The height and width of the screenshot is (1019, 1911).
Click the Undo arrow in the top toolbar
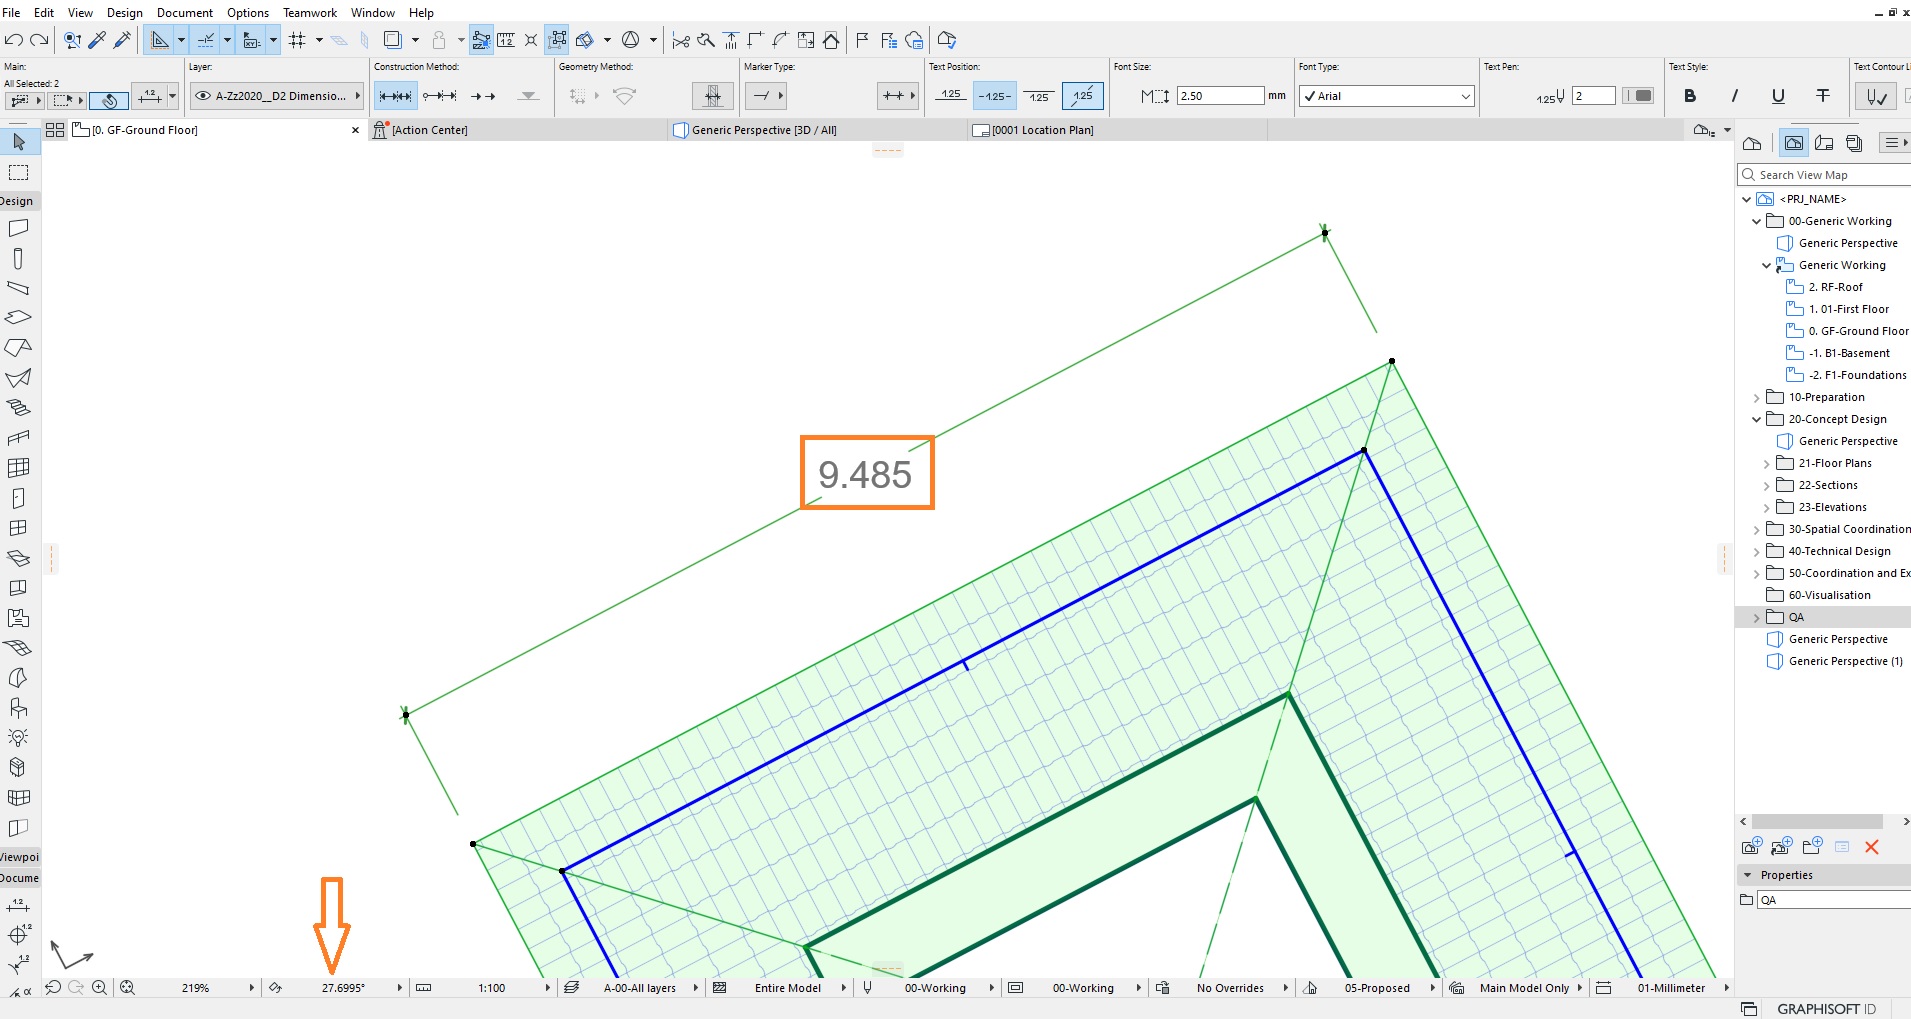coord(14,40)
